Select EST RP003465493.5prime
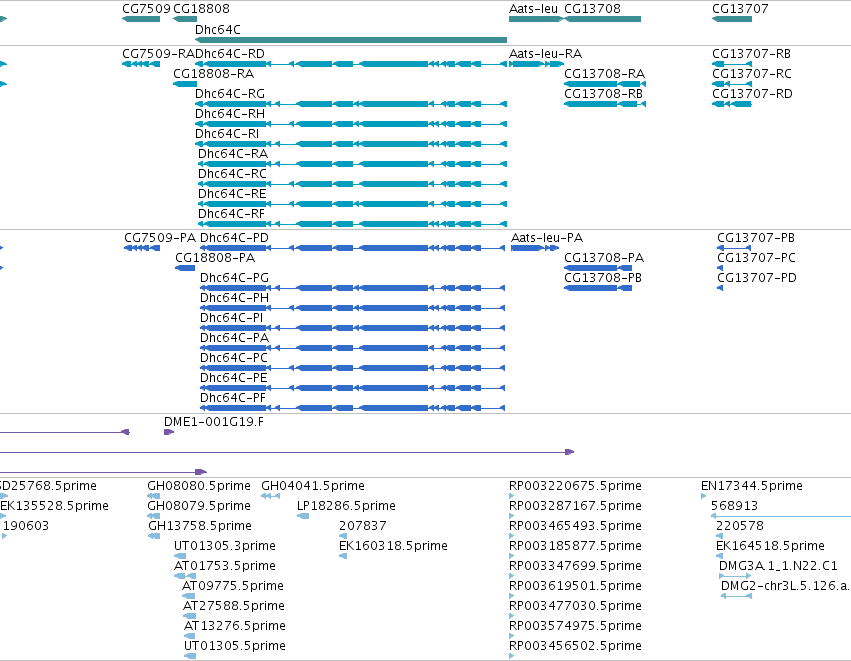Viewport: 851px width, 661px height. coord(575,526)
